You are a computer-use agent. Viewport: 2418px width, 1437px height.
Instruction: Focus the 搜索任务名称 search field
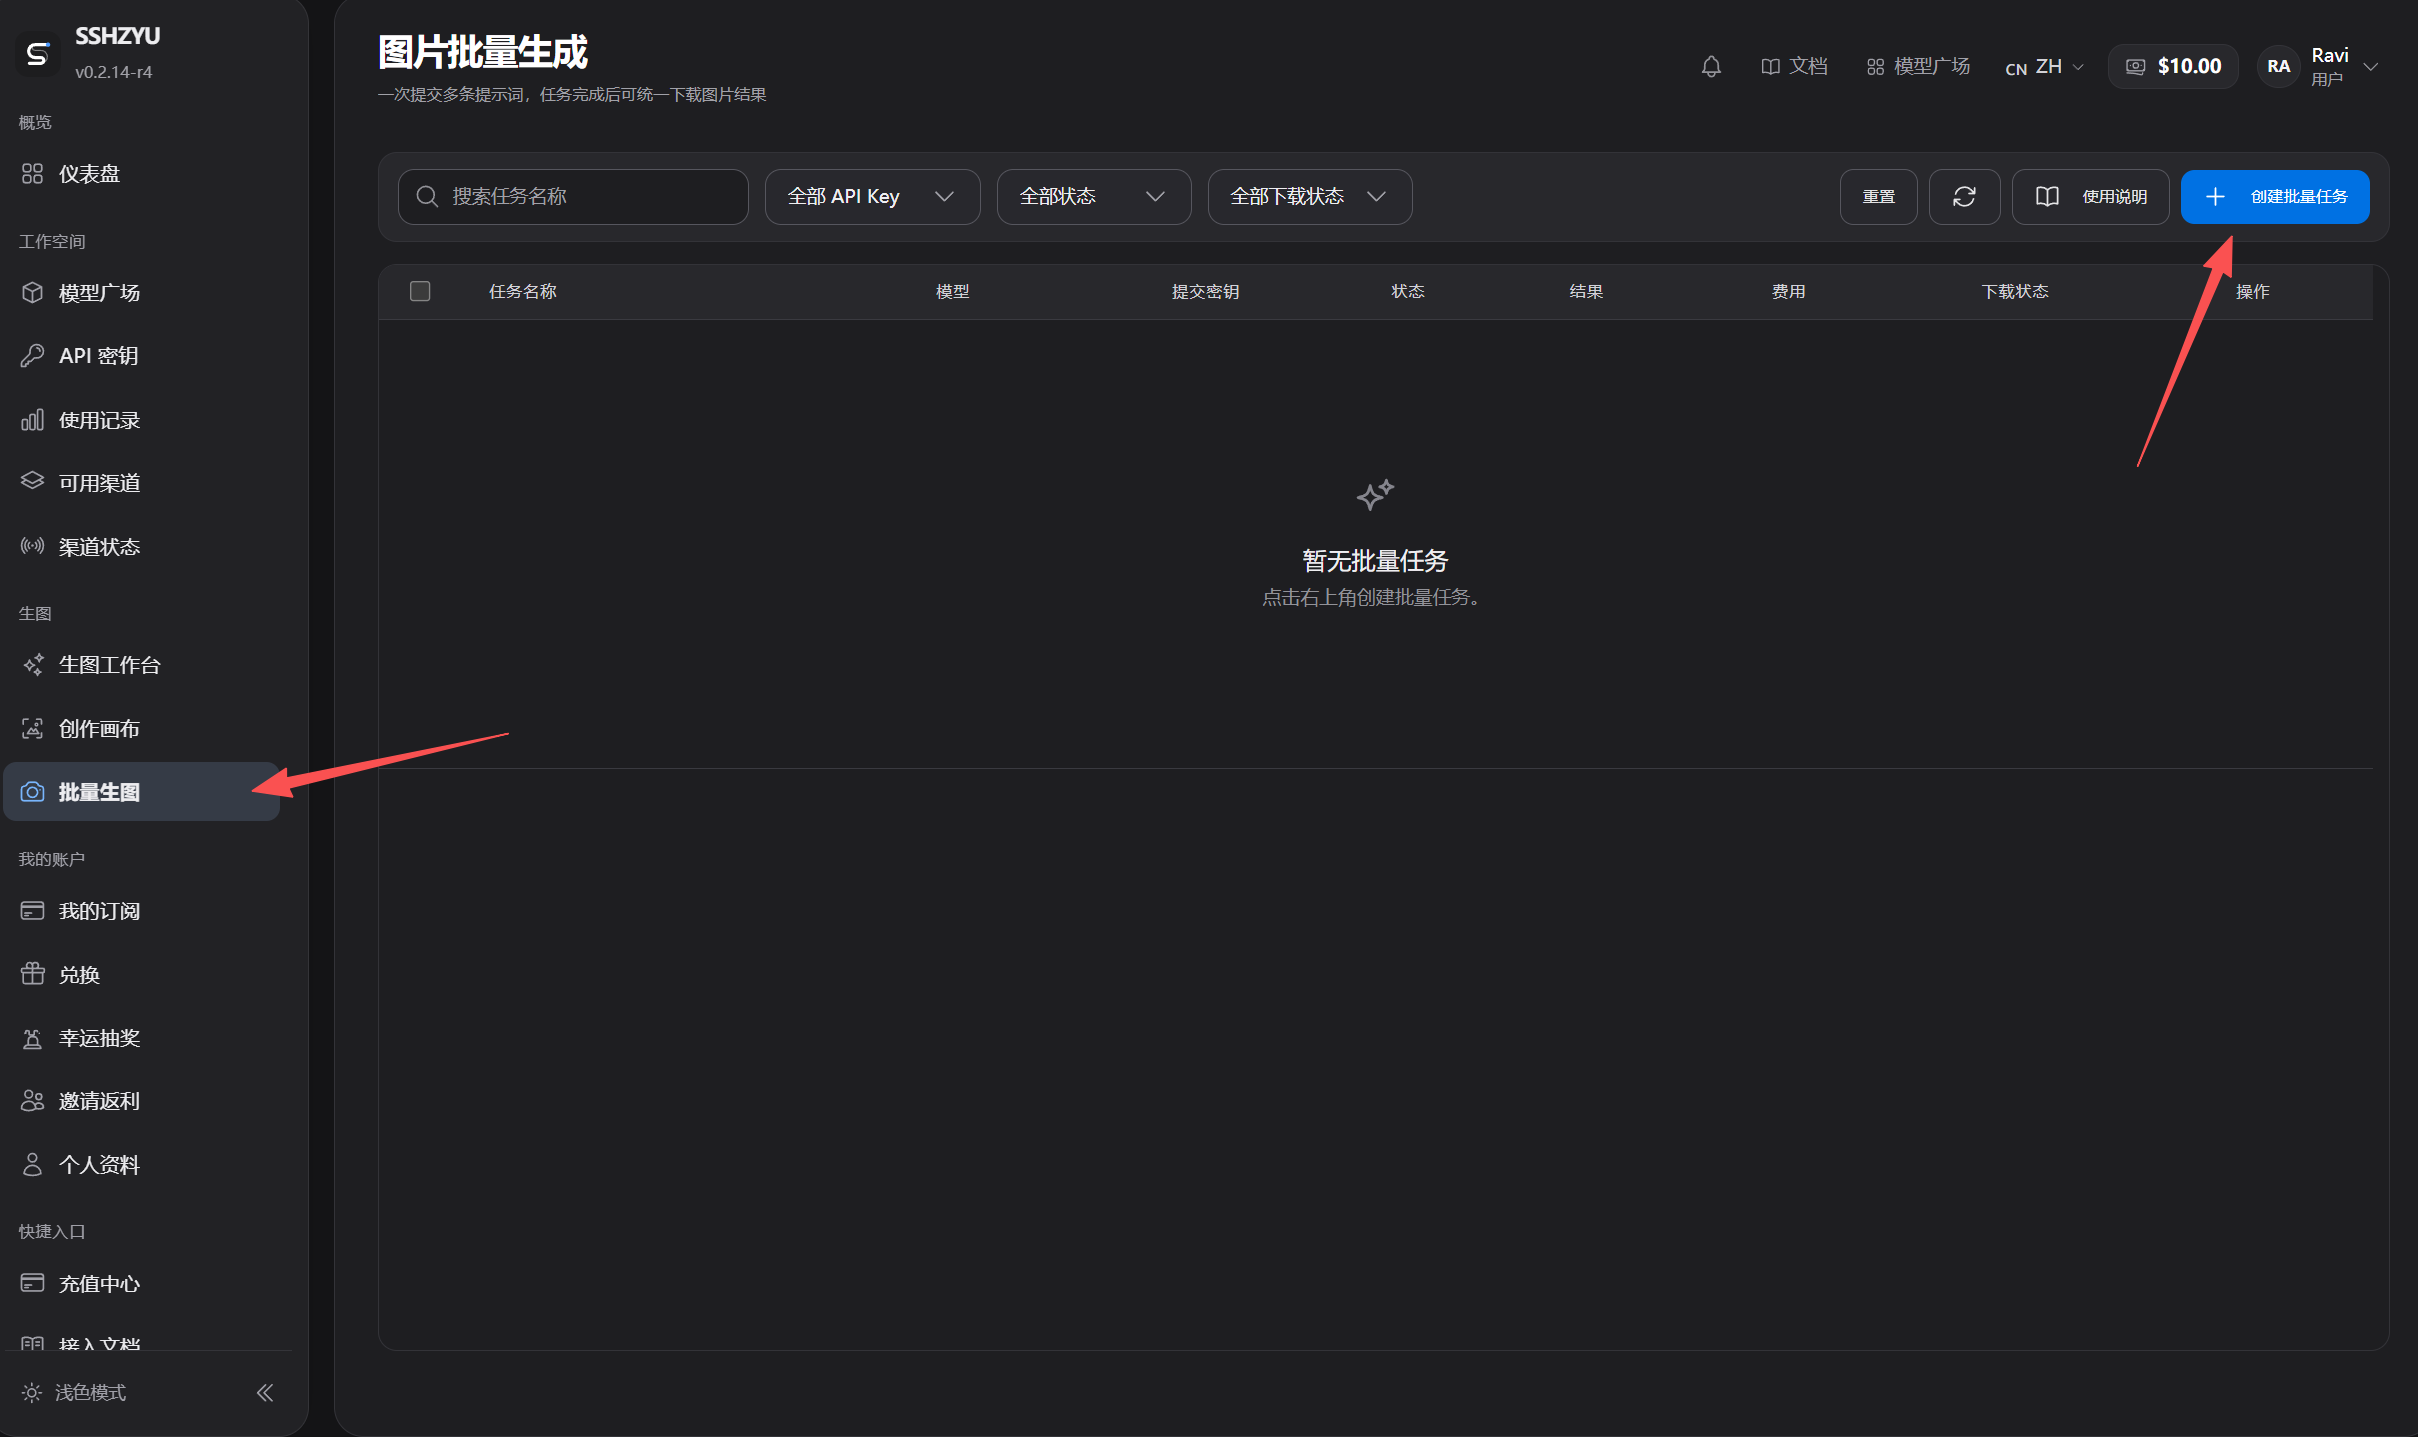573,197
